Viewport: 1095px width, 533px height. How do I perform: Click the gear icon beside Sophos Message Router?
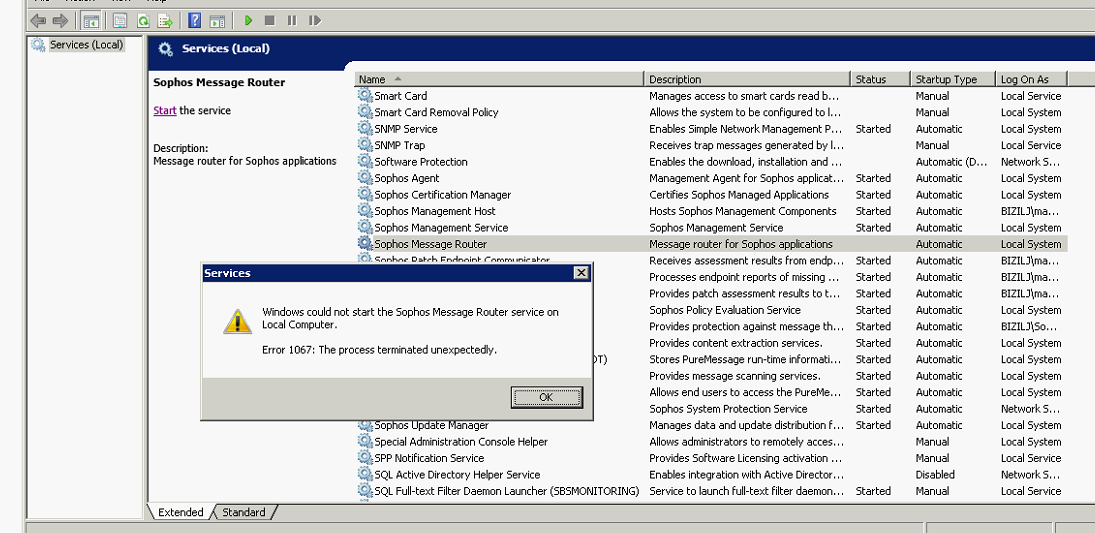(365, 244)
